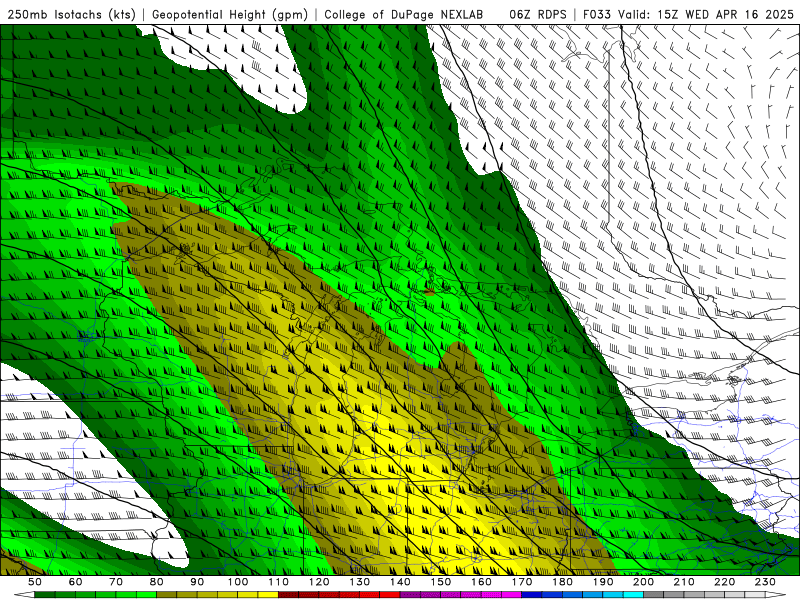Screen dimensions: 800x600
Task: Click the "F033" forecast hour label
Action: (x=597, y=14)
